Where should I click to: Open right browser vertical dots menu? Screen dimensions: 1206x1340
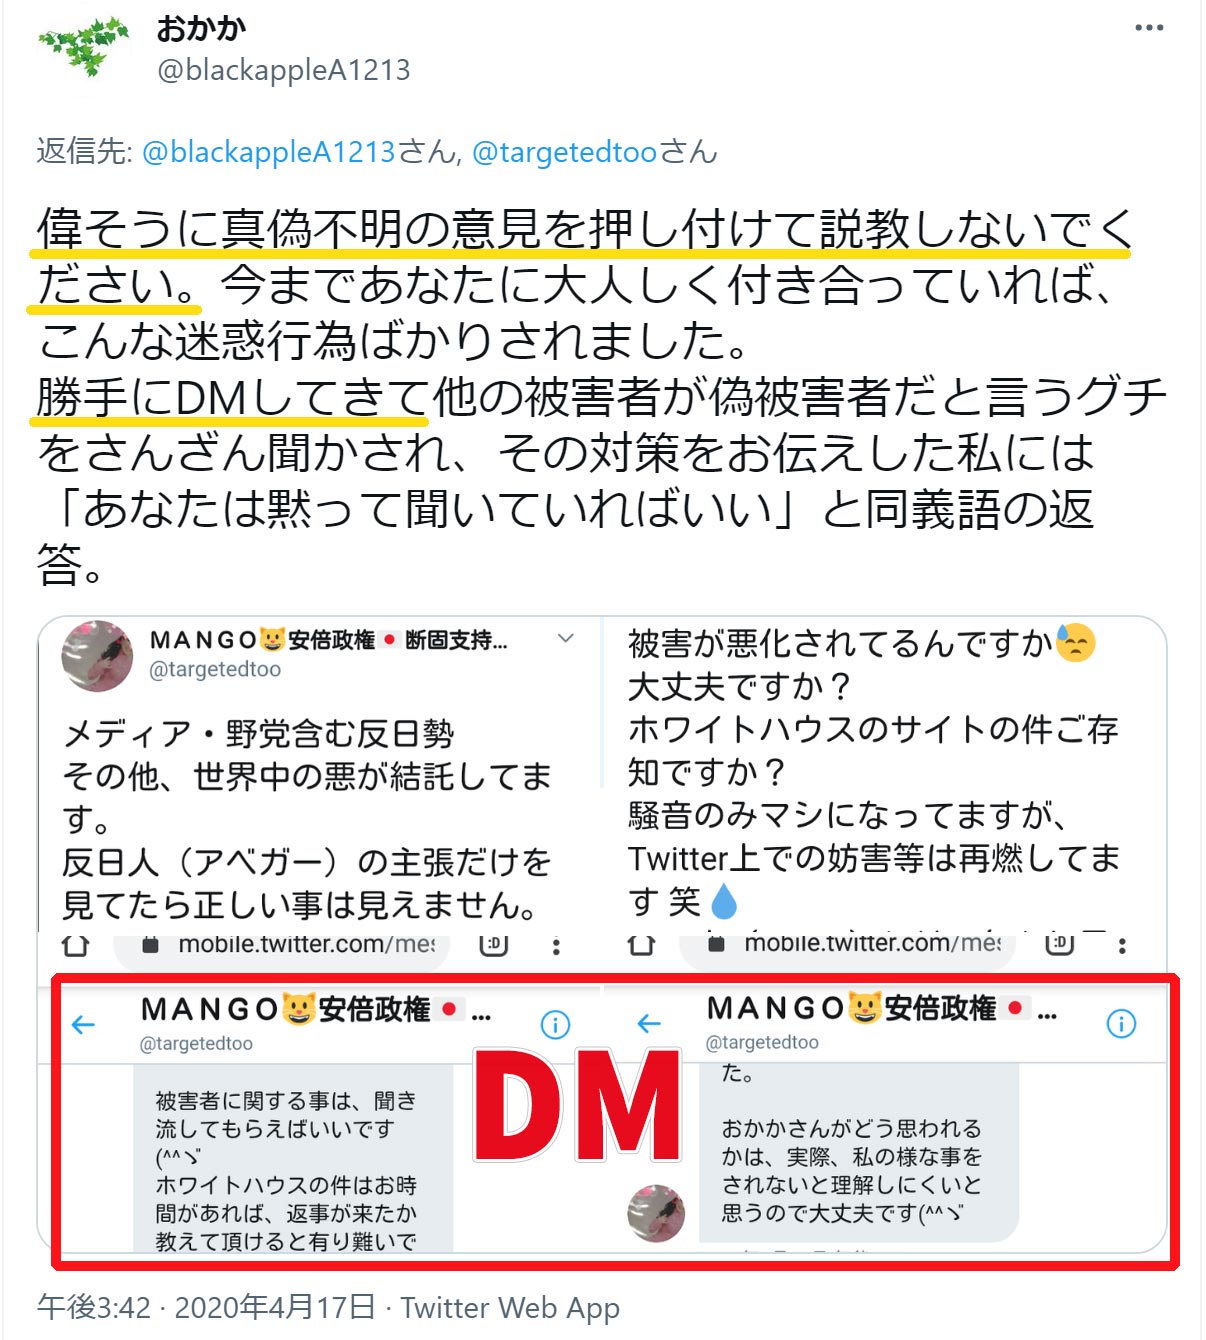pyautogui.click(x=1122, y=945)
